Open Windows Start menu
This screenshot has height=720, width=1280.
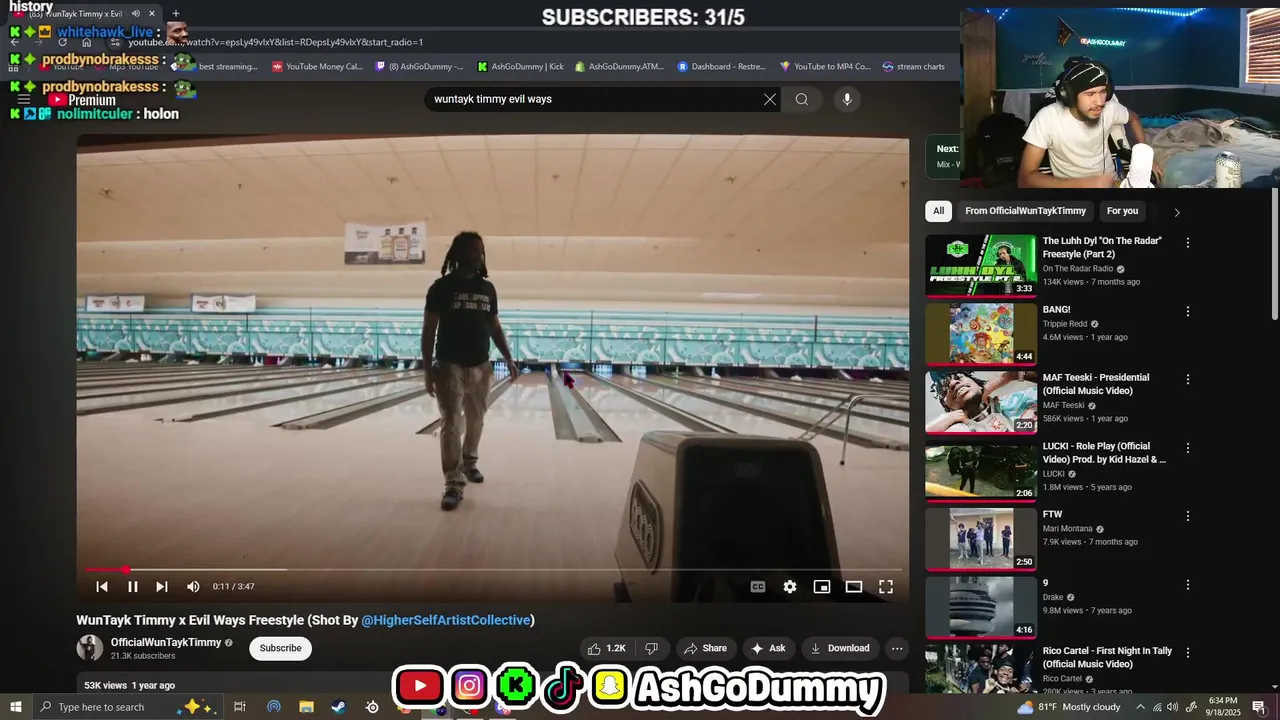[15, 707]
